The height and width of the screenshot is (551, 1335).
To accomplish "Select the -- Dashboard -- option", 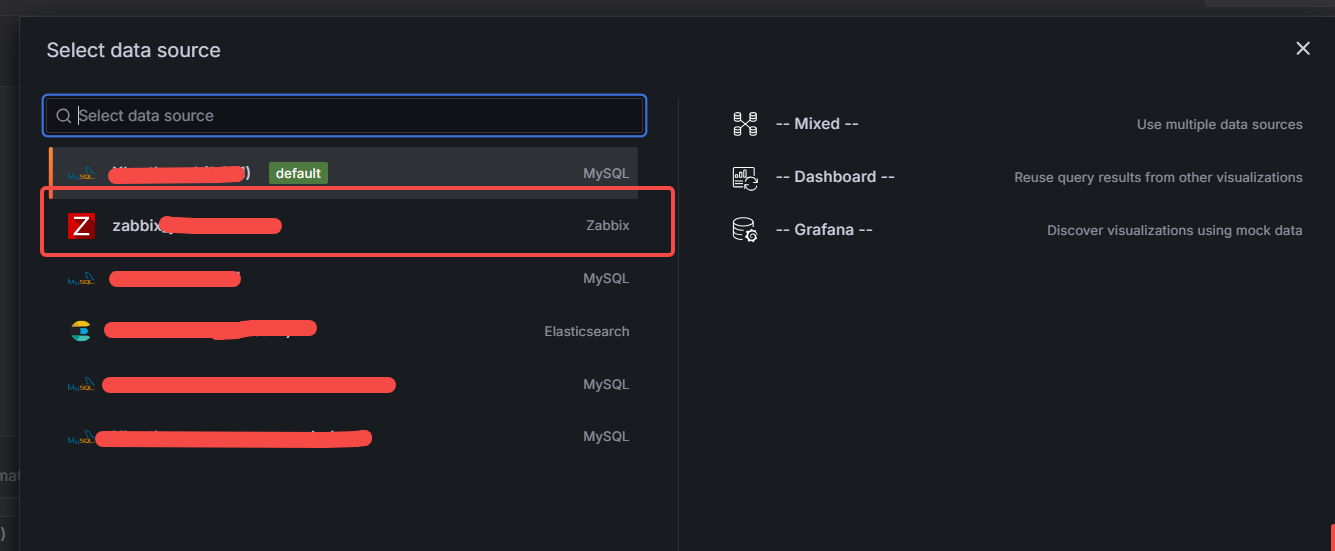I will pyautogui.click(x=835, y=177).
